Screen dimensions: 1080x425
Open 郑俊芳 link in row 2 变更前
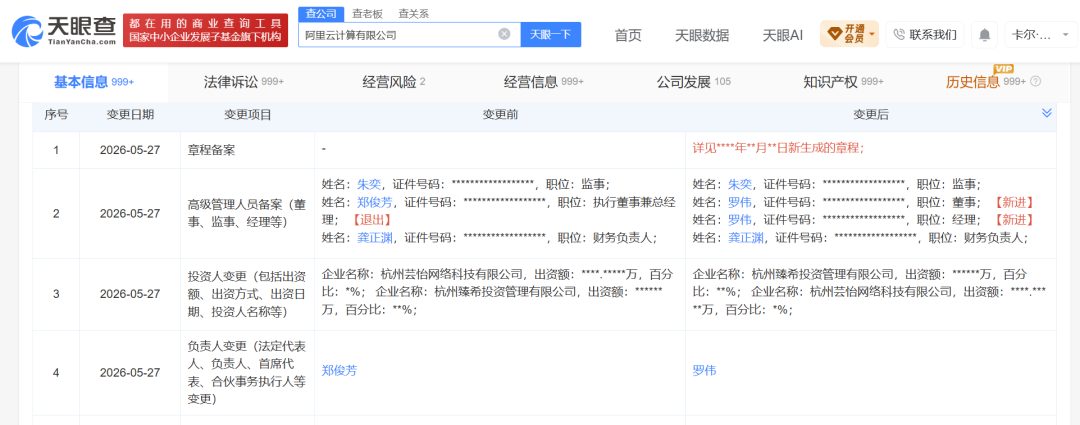[x=375, y=202]
